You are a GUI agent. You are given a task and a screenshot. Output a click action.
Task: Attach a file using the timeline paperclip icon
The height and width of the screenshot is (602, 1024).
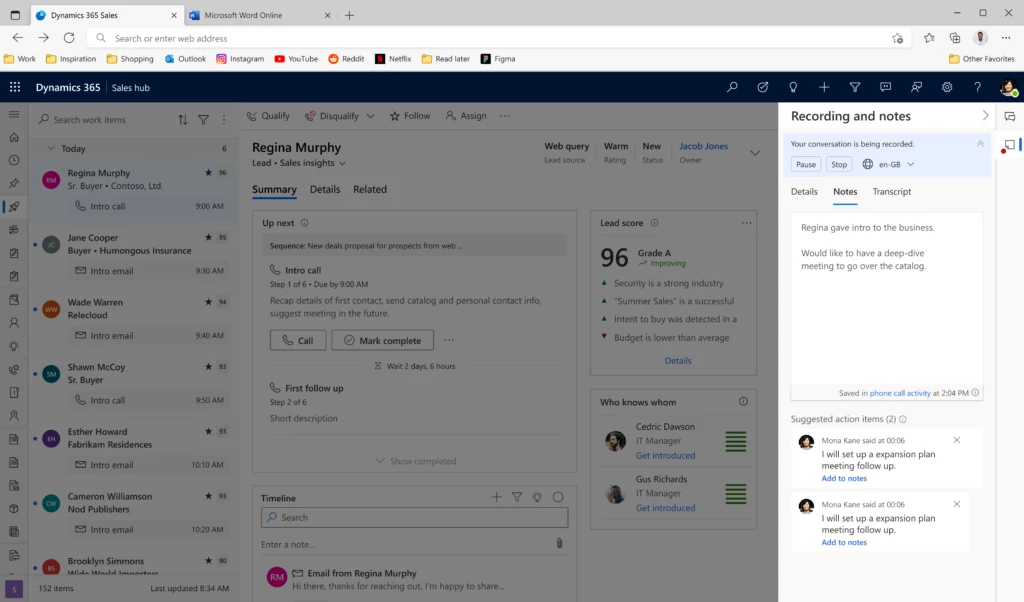(559, 543)
